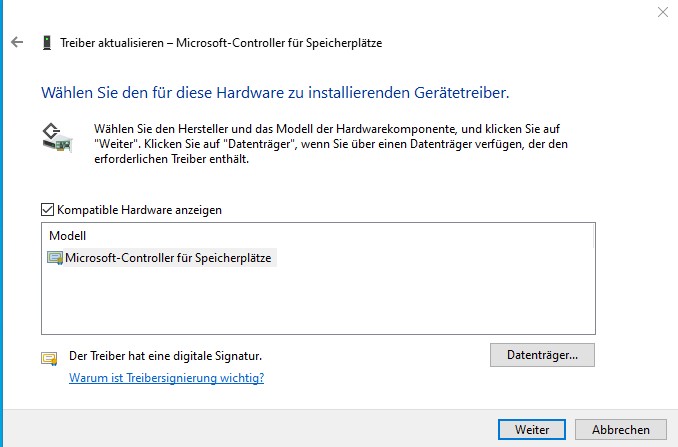Click the Modell column header

point(67,236)
